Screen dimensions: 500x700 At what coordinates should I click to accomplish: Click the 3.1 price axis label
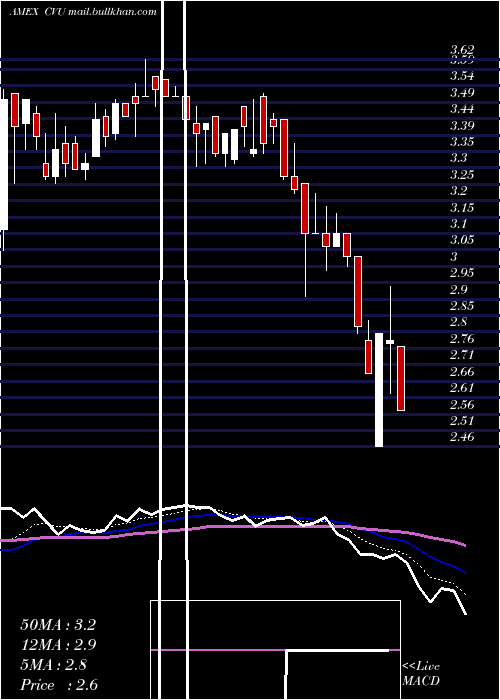click(x=459, y=224)
